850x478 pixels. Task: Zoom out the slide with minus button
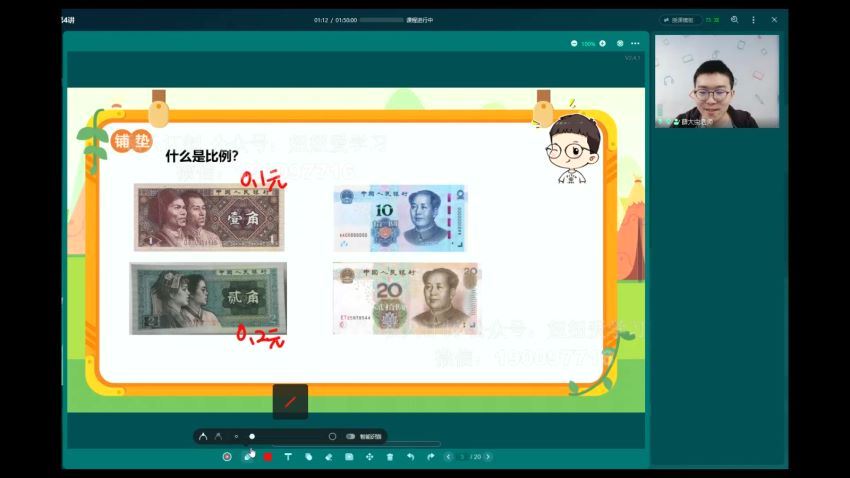tap(574, 43)
